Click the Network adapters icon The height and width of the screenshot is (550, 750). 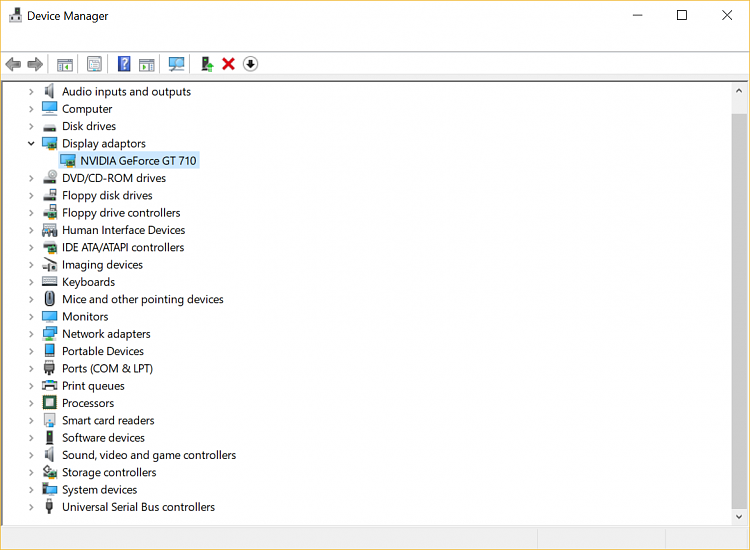50,333
